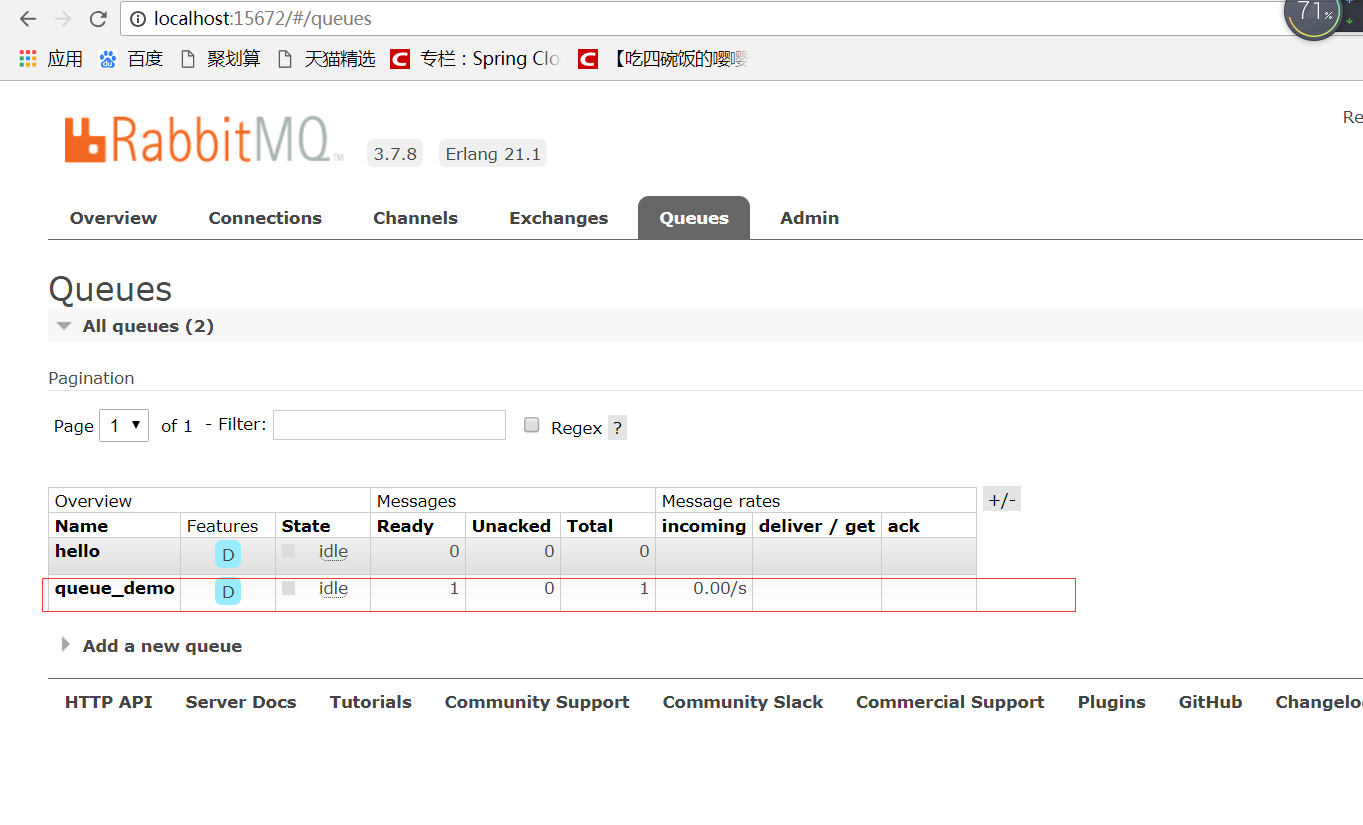Sort by the incoming column header
This screenshot has height=825, width=1363.
pyautogui.click(x=704, y=526)
